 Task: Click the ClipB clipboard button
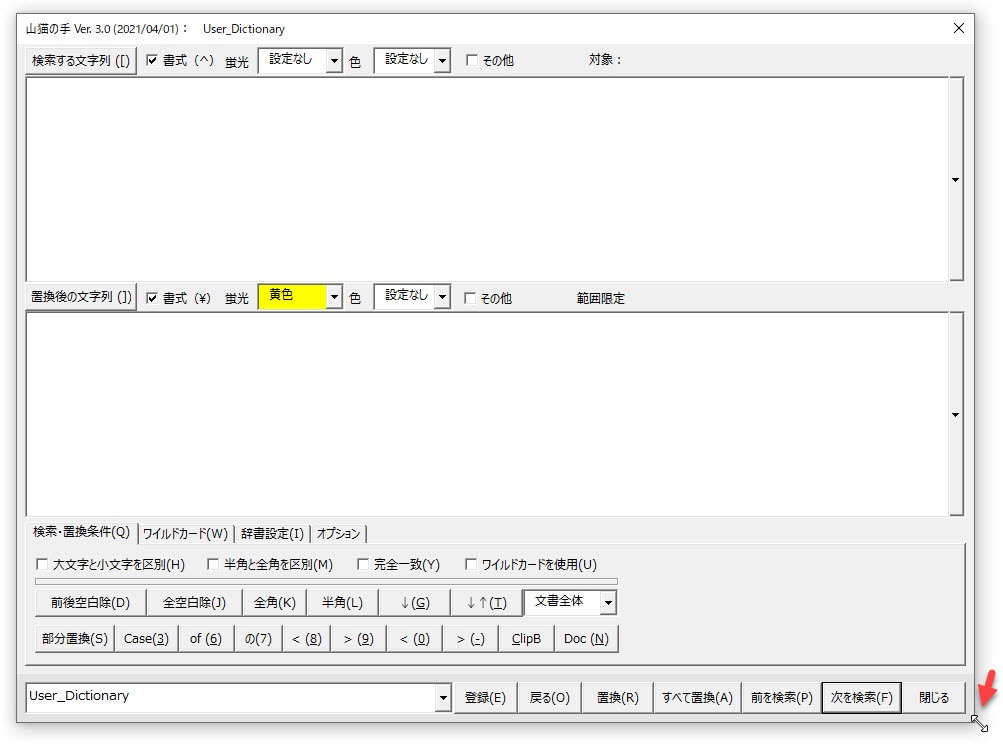point(526,639)
